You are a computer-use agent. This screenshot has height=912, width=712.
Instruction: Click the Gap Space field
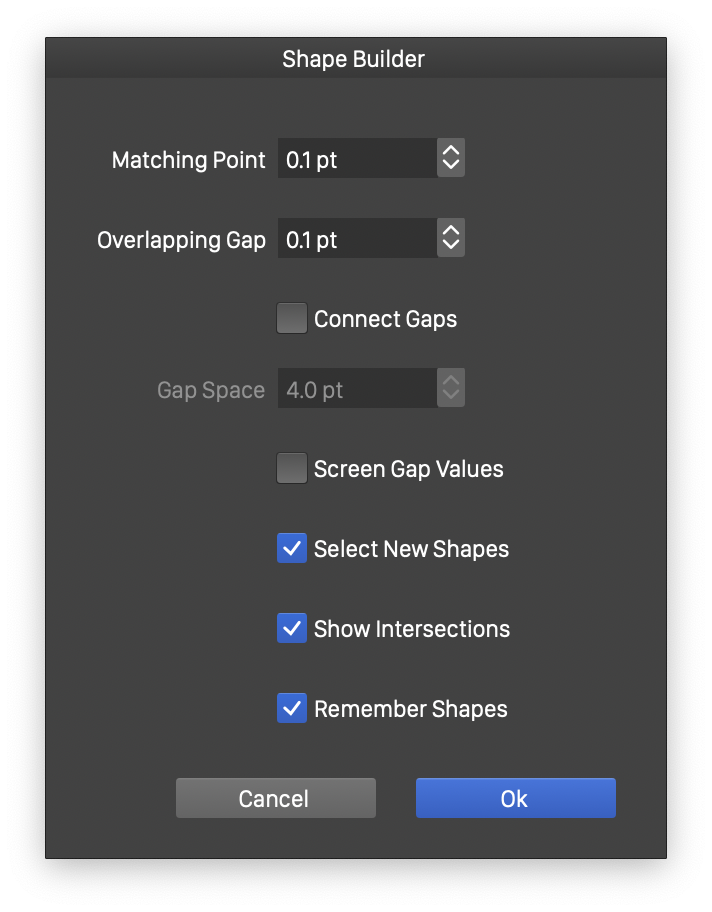tap(356, 389)
